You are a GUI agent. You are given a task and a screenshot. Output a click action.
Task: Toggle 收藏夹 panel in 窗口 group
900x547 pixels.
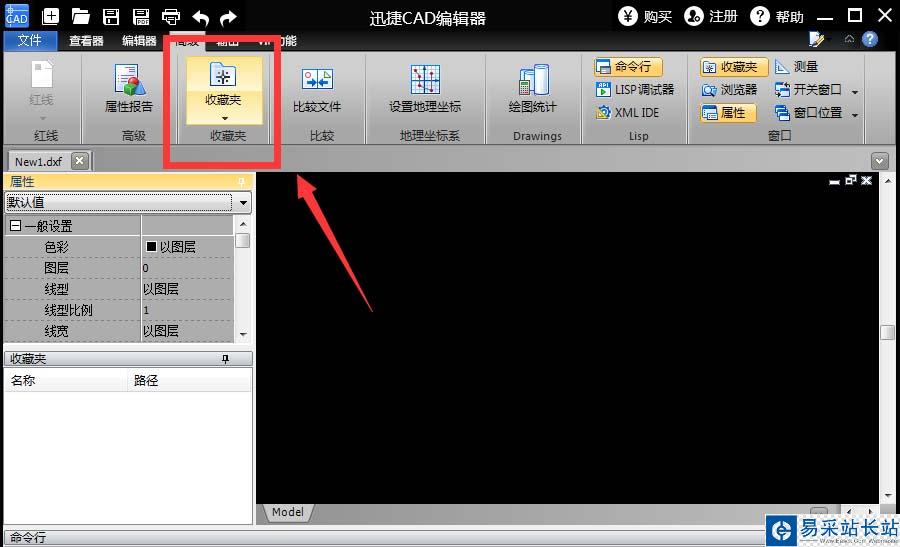pyautogui.click(x=734, y=67)
